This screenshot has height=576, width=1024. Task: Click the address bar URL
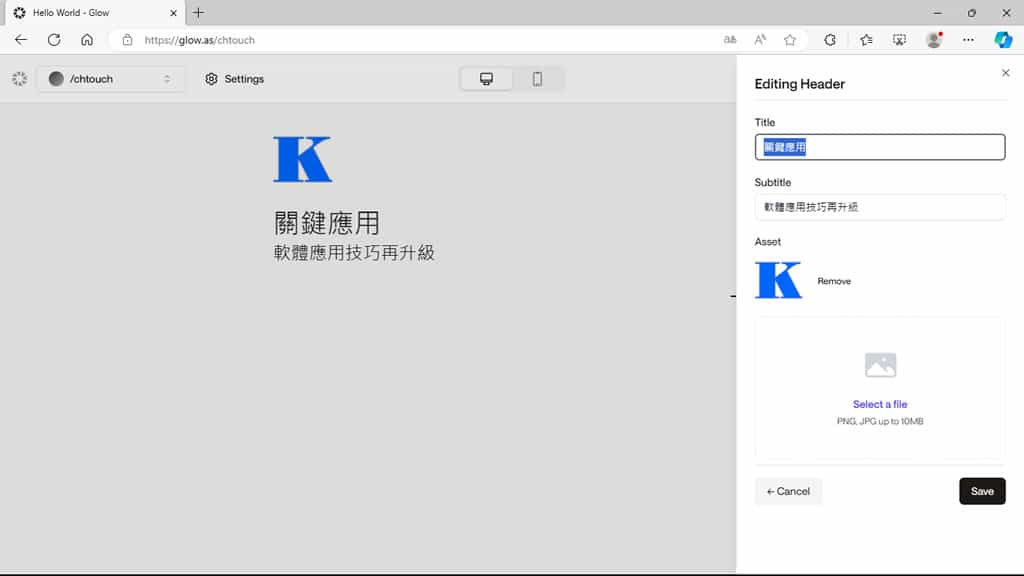click(200, 40)
